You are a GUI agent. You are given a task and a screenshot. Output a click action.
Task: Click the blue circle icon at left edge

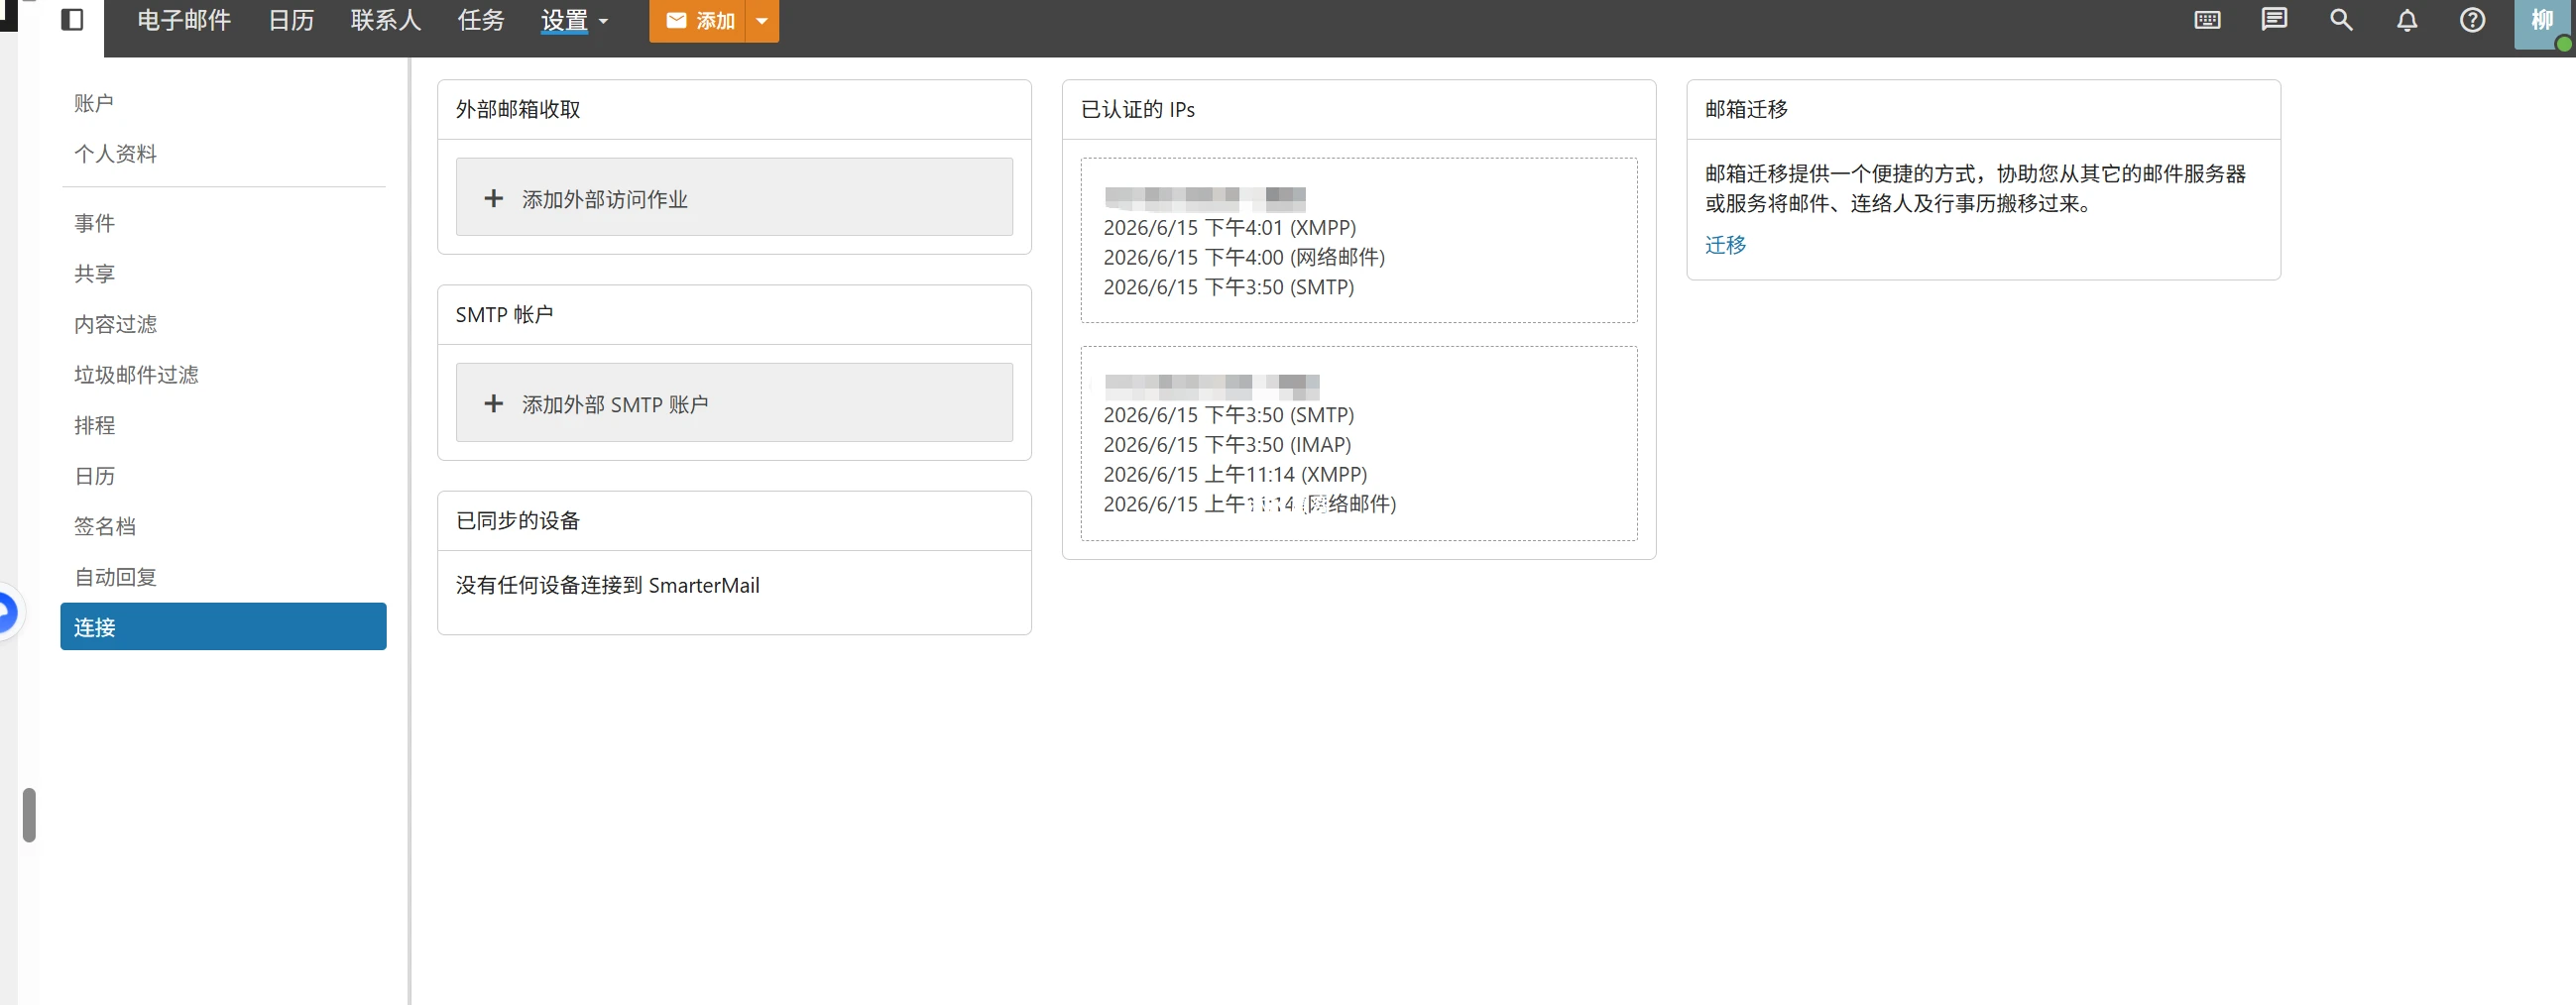coord(6,612)
